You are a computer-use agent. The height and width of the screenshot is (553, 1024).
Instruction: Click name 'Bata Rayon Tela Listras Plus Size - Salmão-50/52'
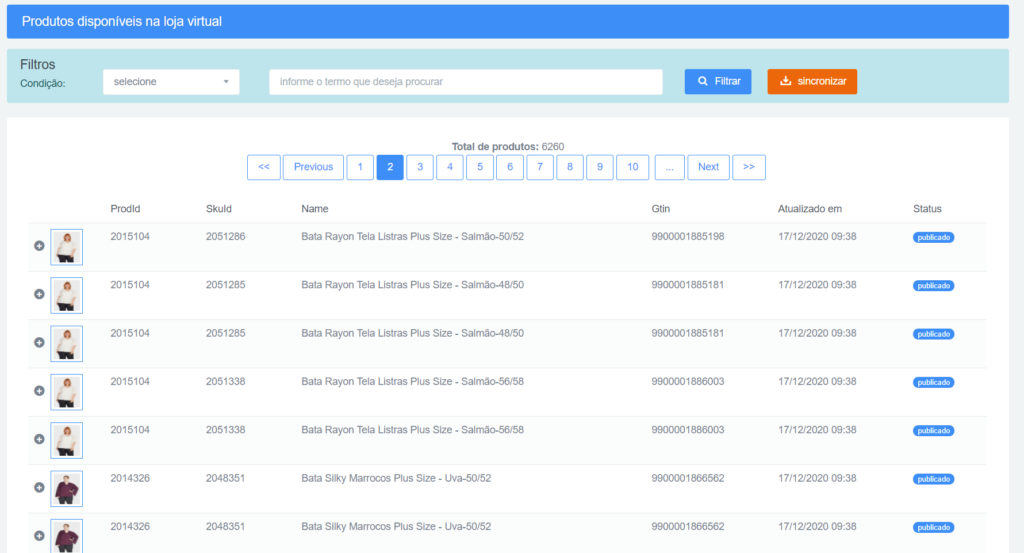pyautogui.click(x=412, y=236)
